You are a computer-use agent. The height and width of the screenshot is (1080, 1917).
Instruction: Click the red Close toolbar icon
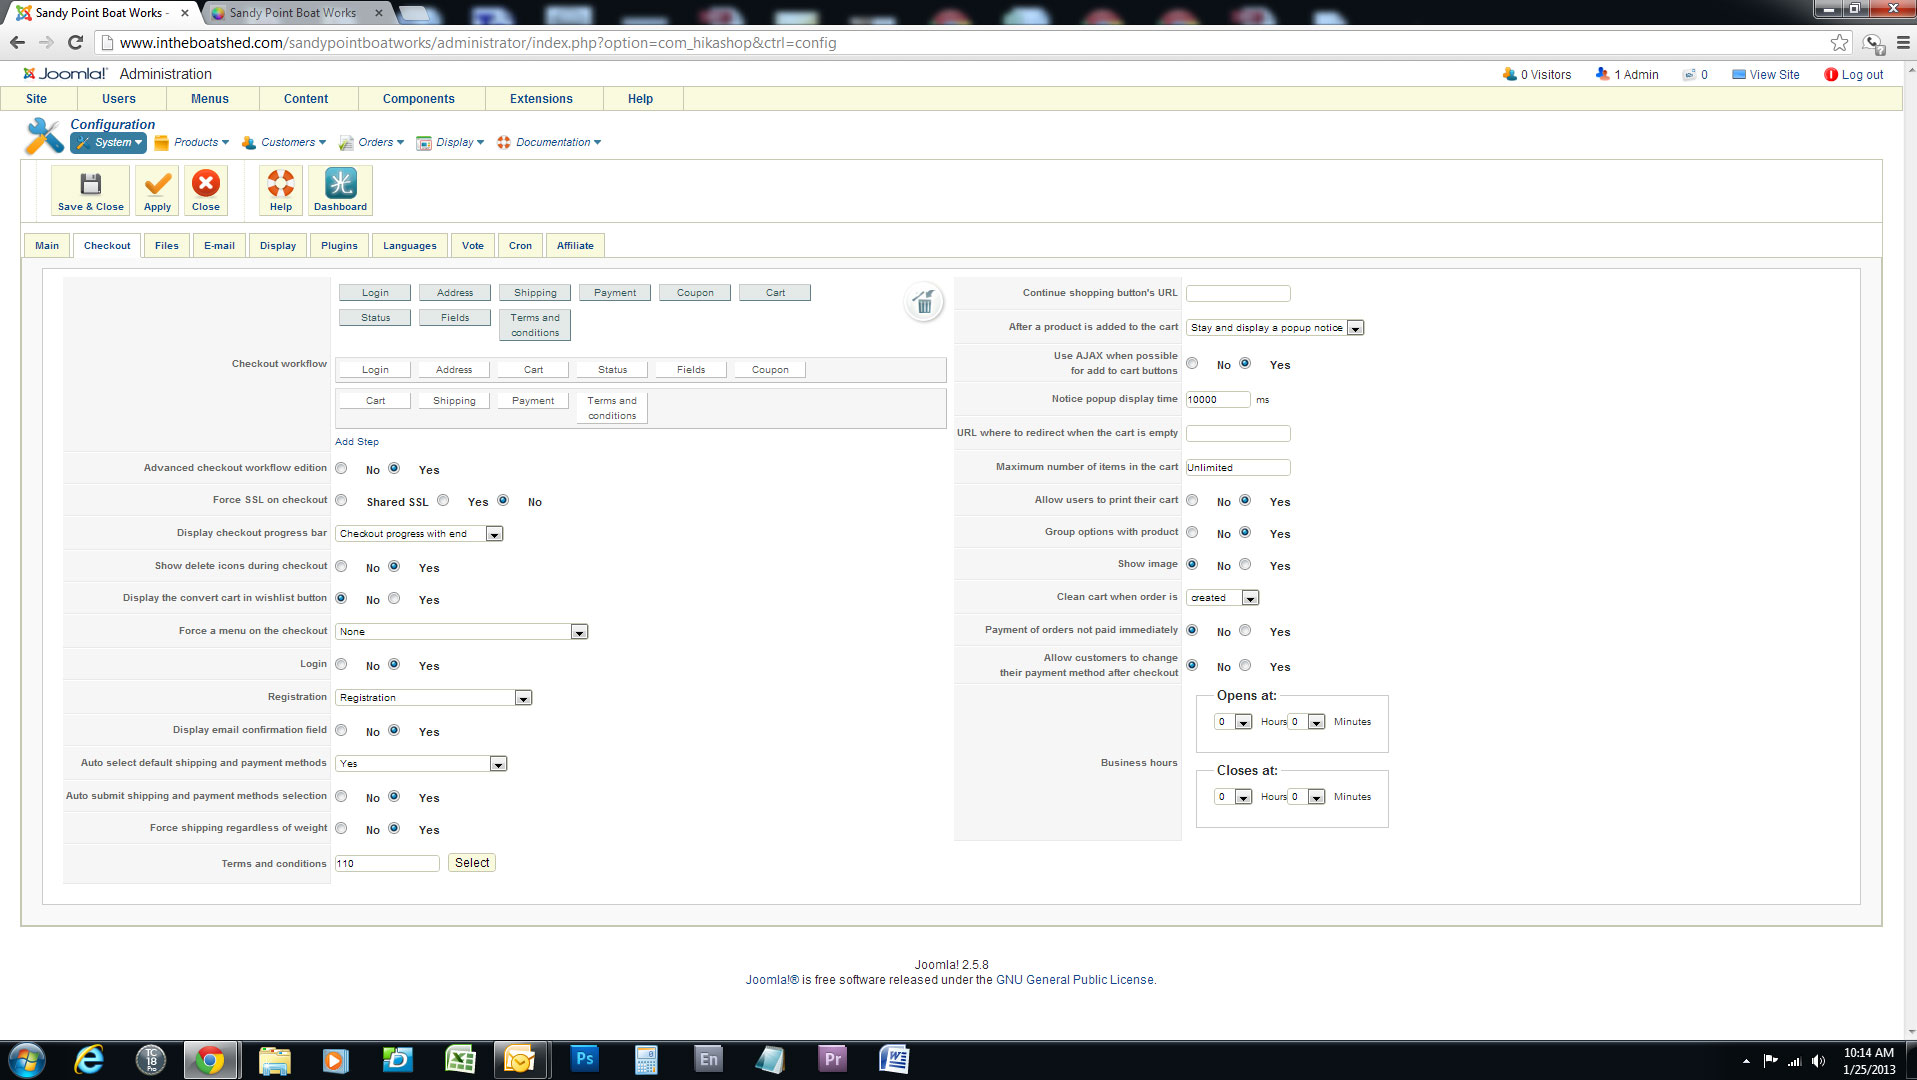[x=206, y=190]
